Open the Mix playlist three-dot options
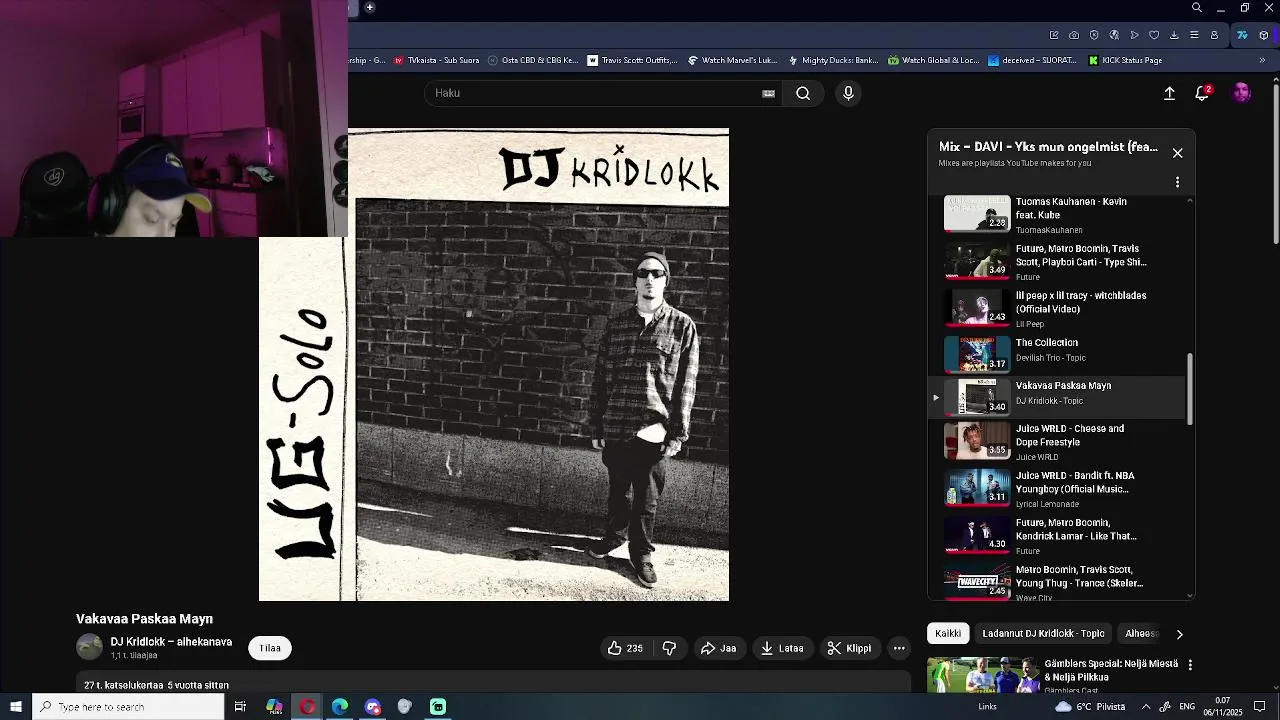Image resolution: width=1280 pixels, height=720 pixels. (1177, 182)
